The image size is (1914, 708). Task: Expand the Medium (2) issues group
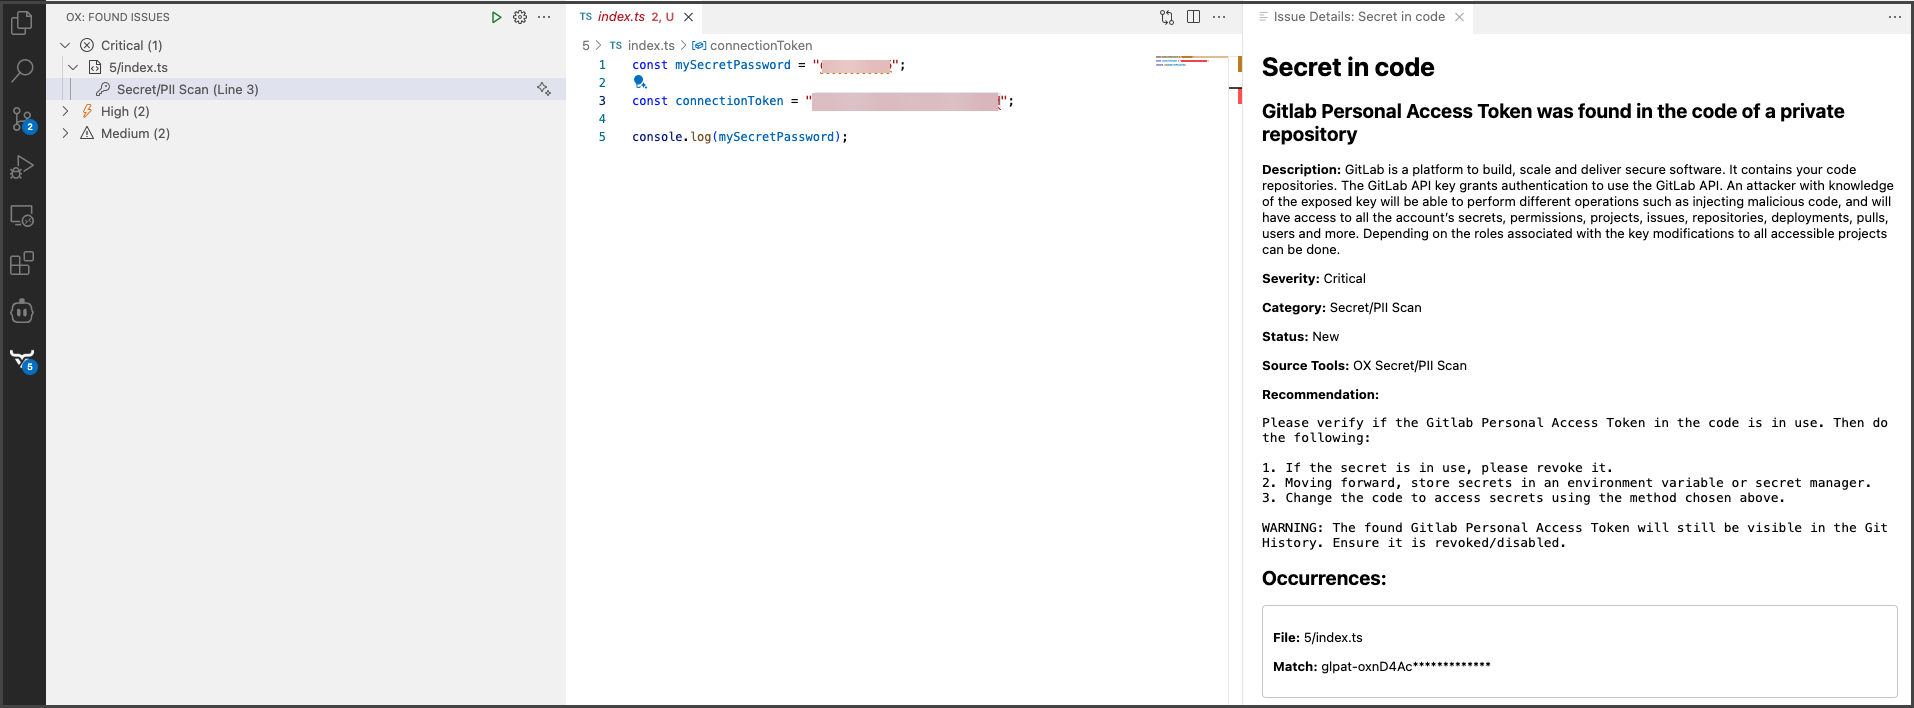[x=65, y=133]
